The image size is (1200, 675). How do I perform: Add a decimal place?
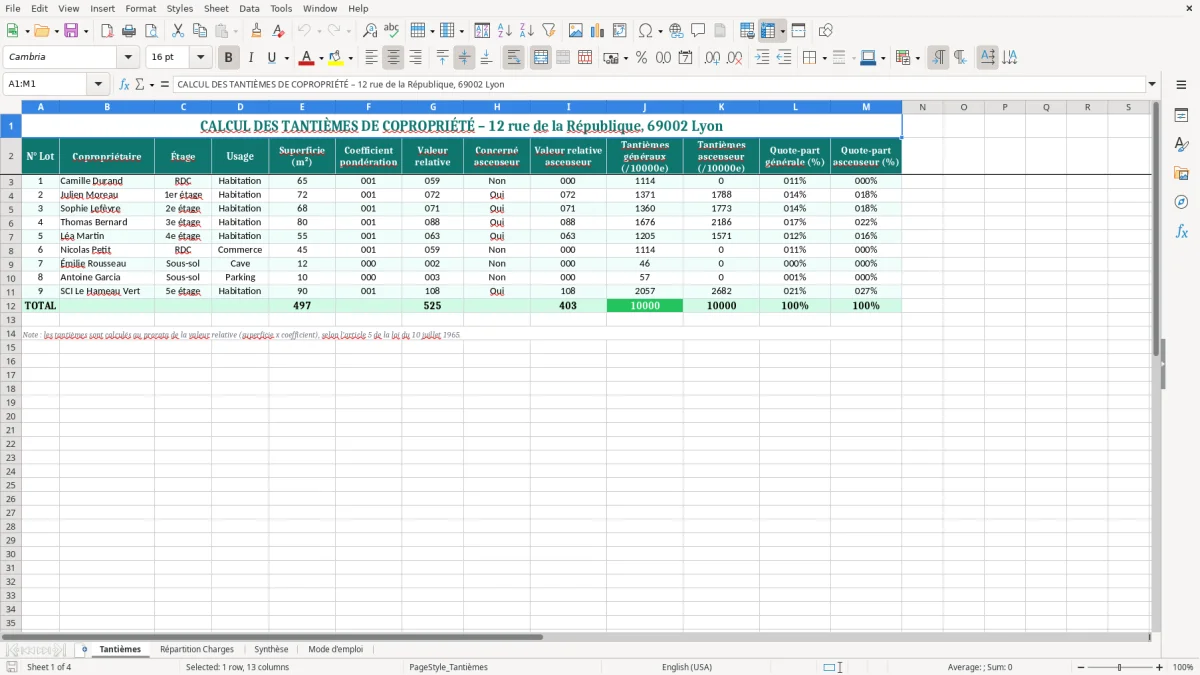pos(713,57)
